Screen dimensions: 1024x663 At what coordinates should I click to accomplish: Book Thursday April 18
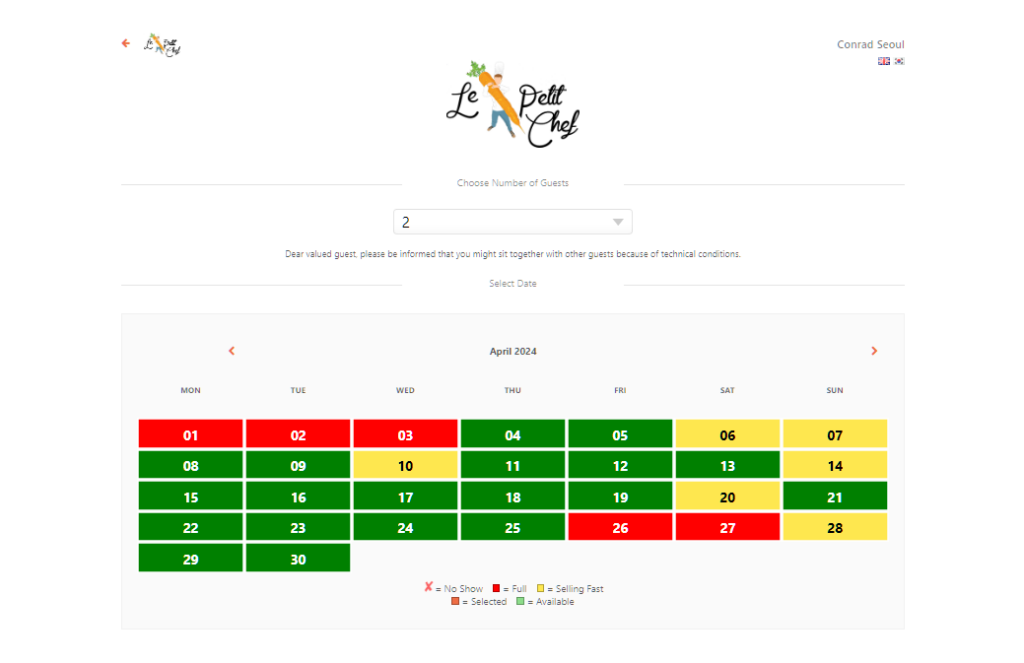click(513, 496)
